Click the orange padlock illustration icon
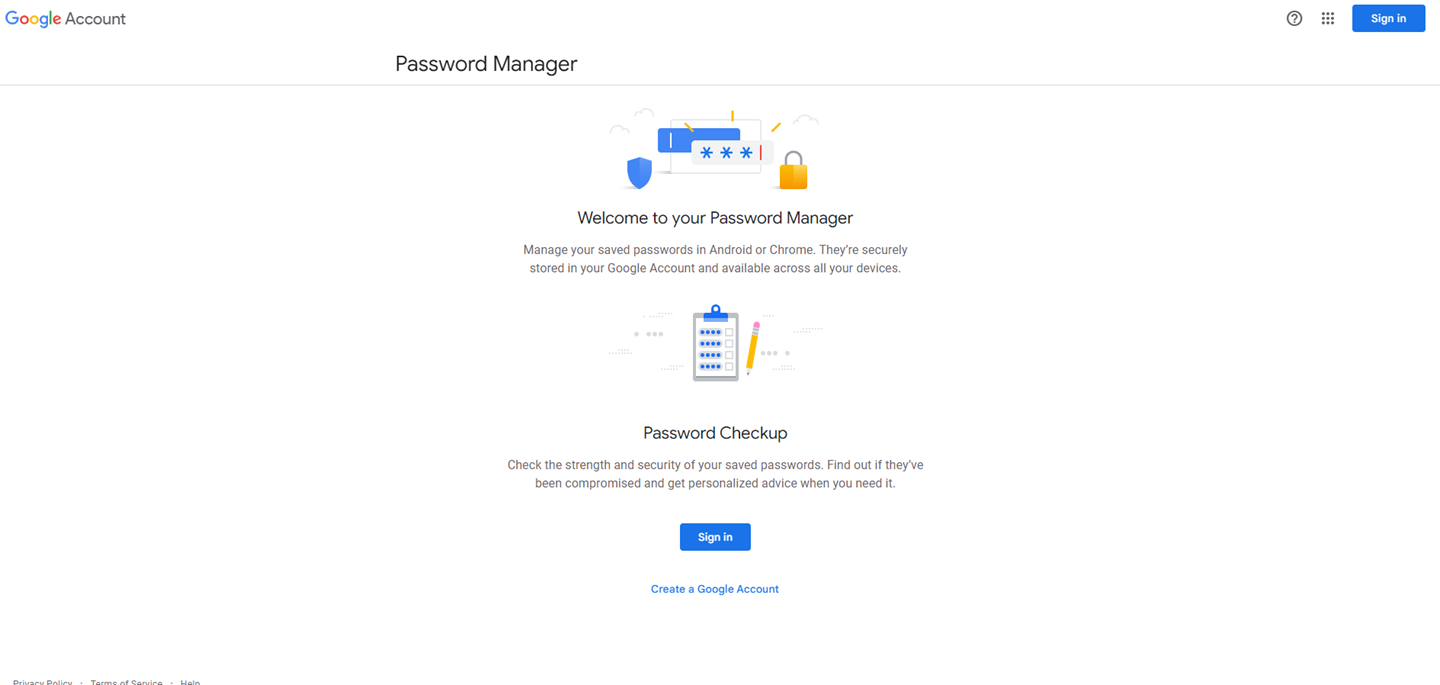This screenshot has height=685, width=1440. pyautogui.click(x=792, y=173)
